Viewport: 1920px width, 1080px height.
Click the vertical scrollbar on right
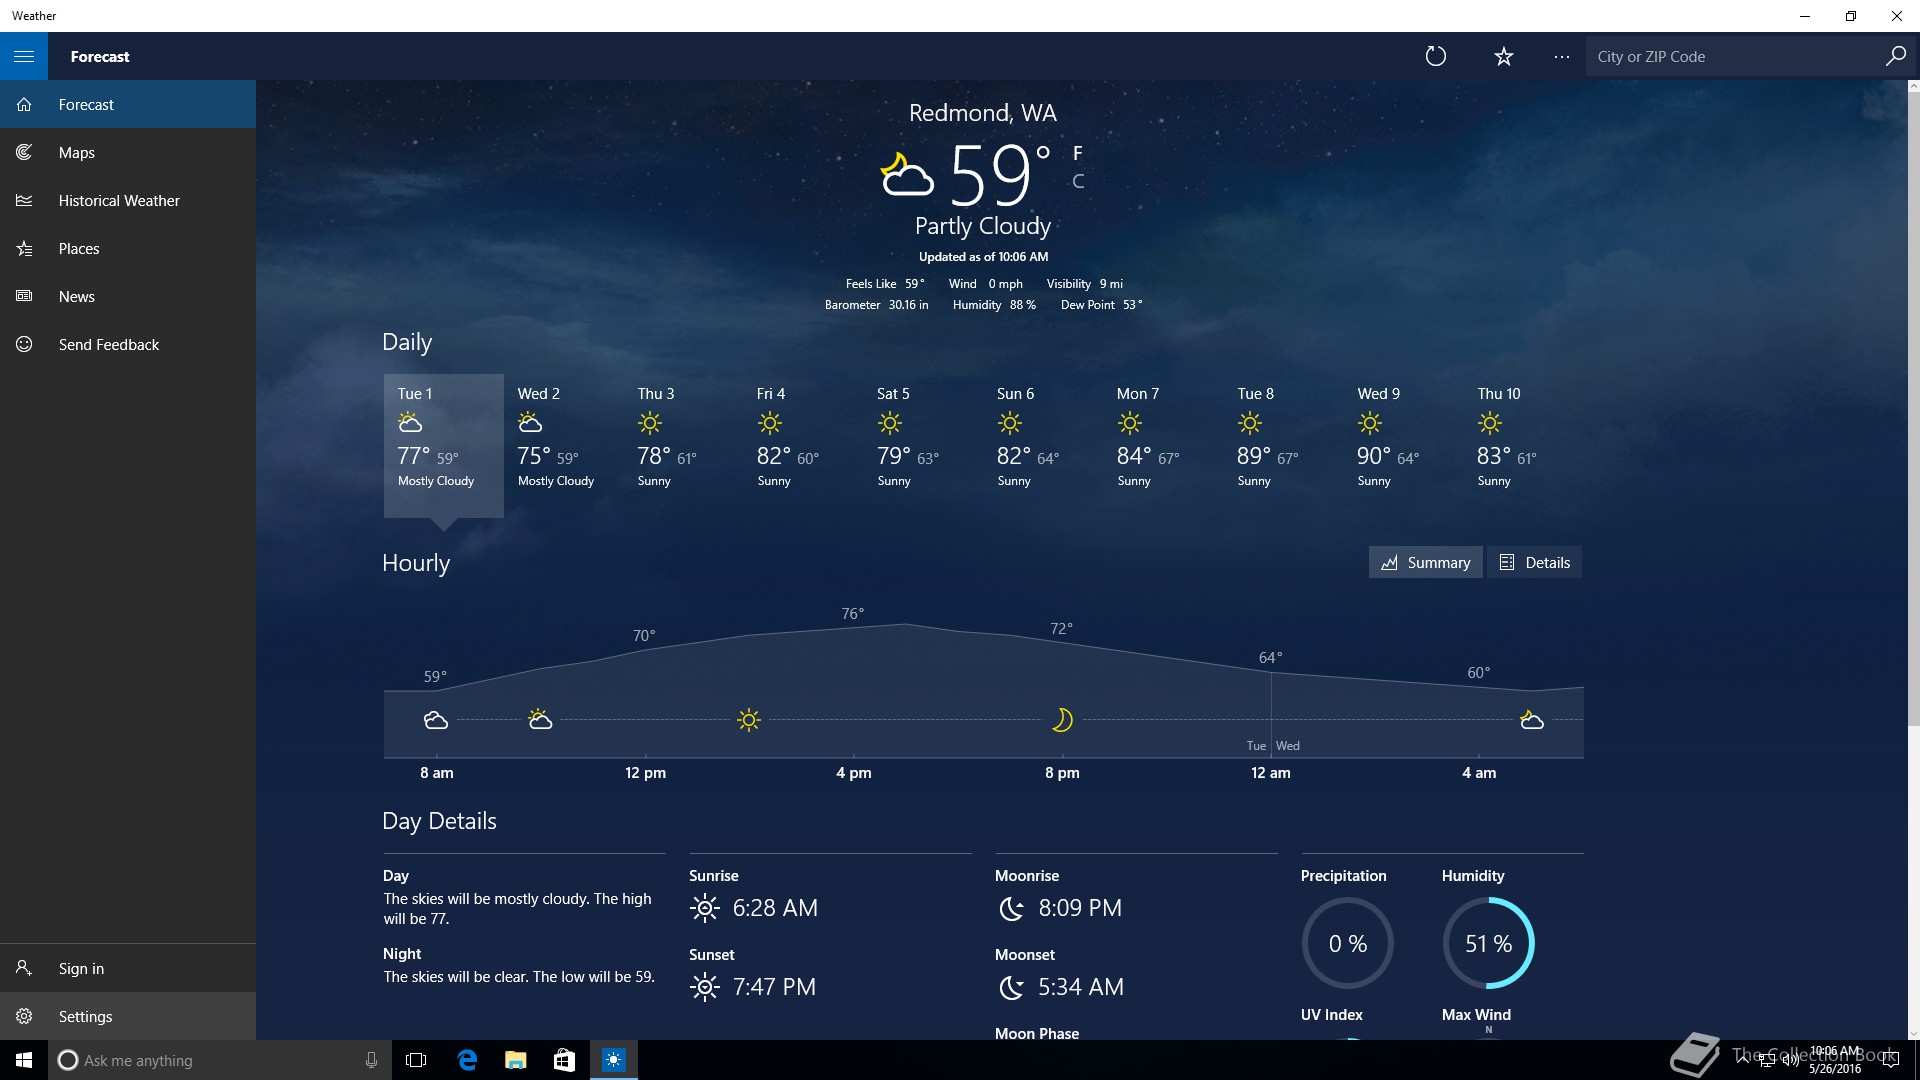tap(1913, 400)
